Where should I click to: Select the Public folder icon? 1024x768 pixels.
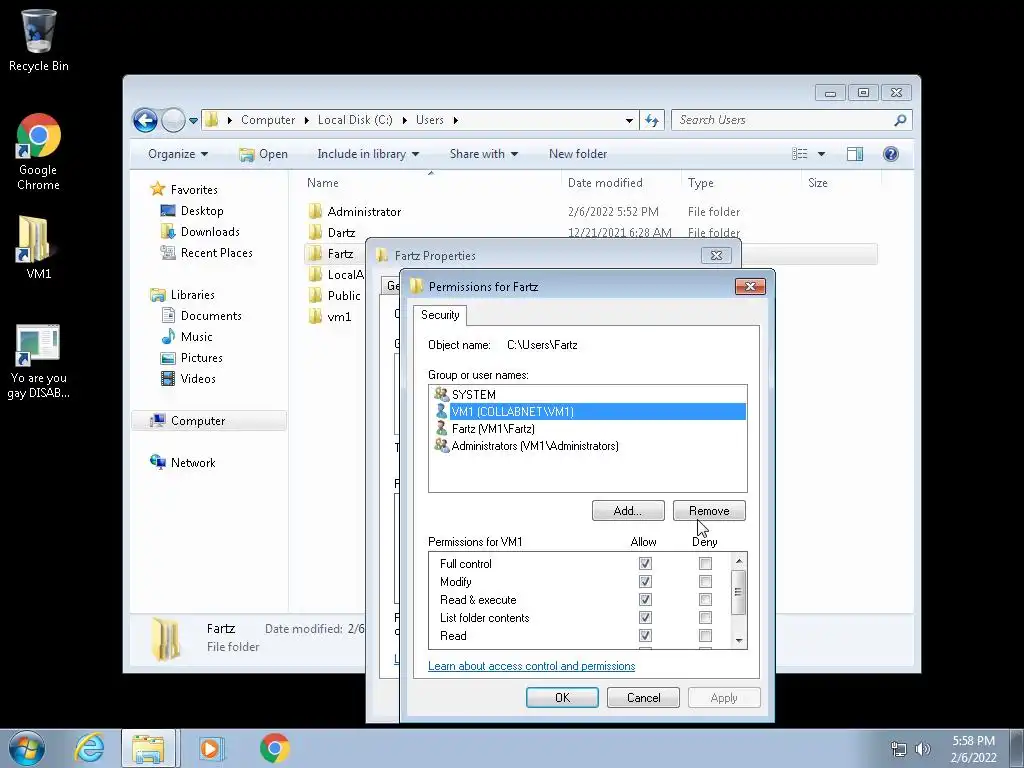[x=315, y=295]
